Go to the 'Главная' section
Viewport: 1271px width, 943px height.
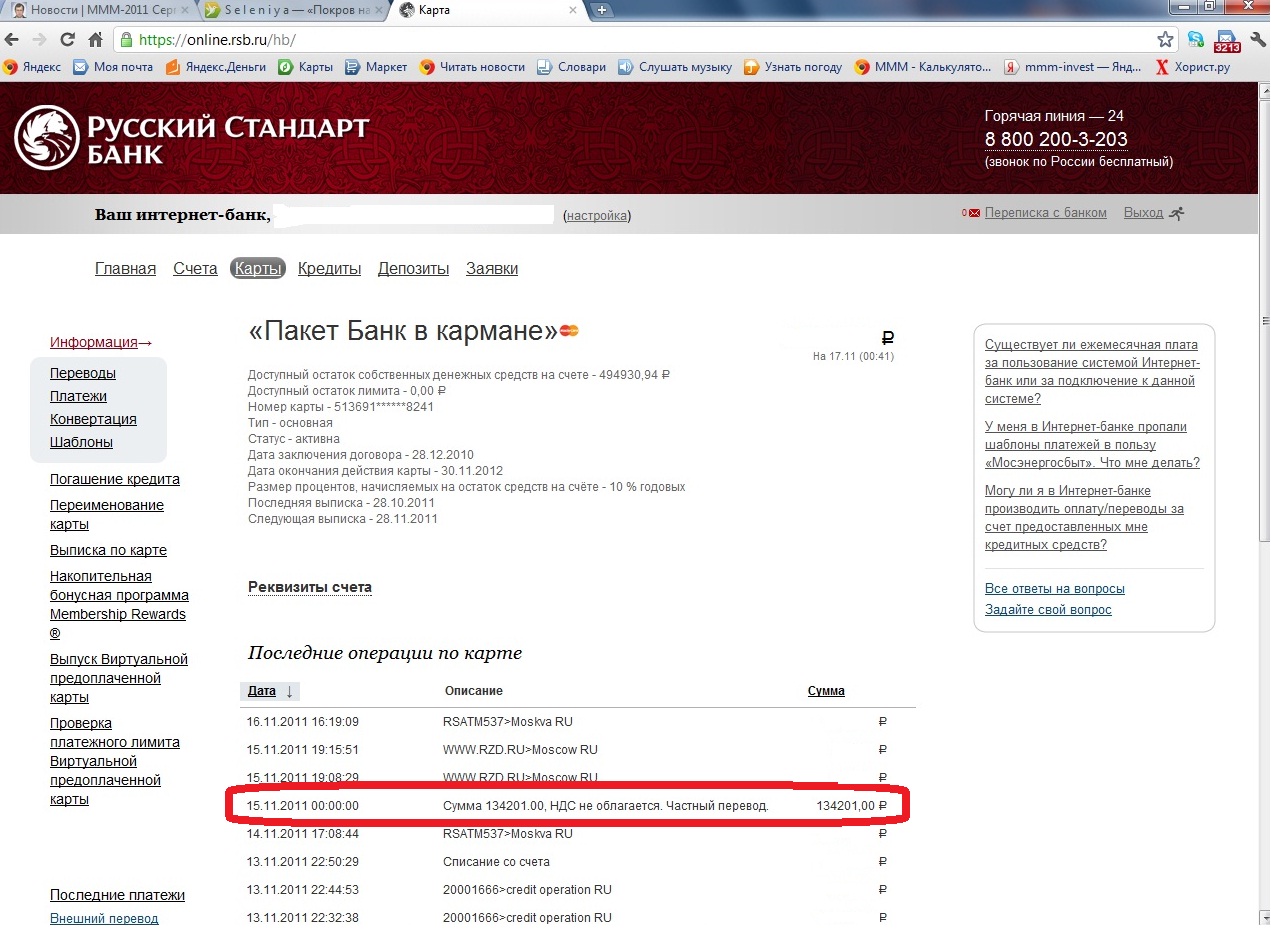(x=125, y=269)
